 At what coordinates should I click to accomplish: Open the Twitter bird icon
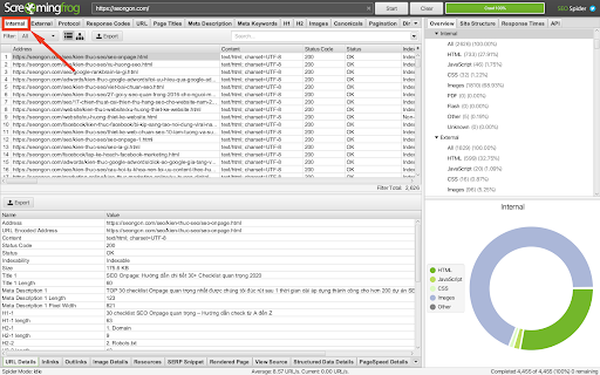coord(592,8)
